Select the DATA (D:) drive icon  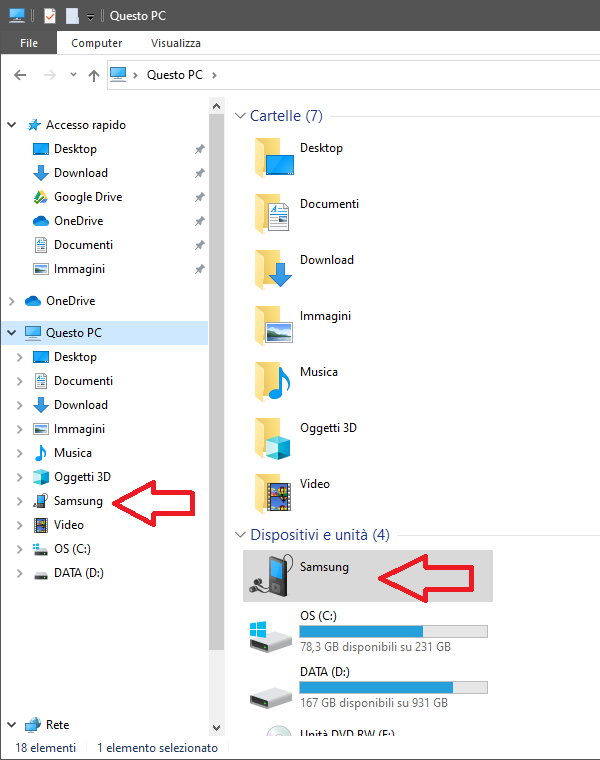pos(271,698)
